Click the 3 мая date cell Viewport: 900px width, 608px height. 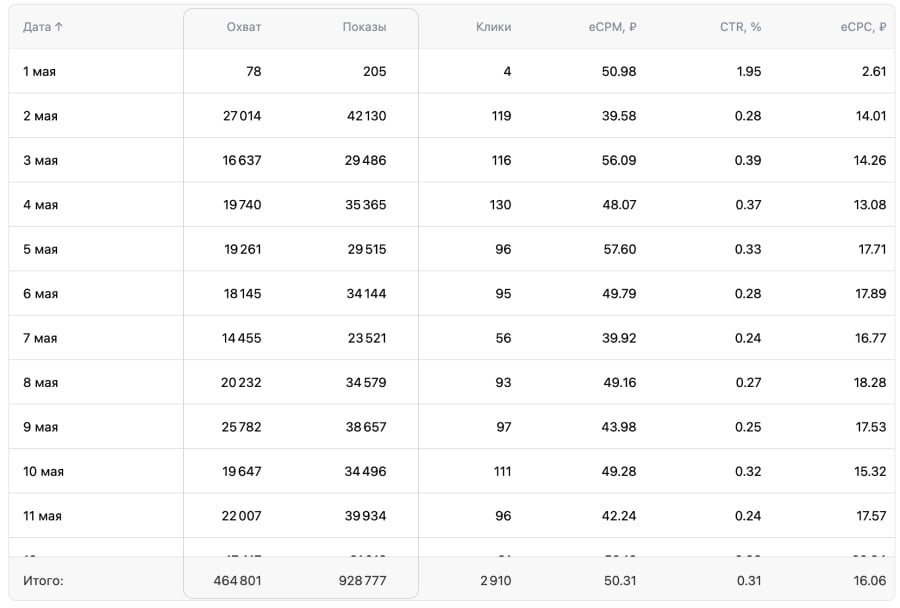pos(40,160)
